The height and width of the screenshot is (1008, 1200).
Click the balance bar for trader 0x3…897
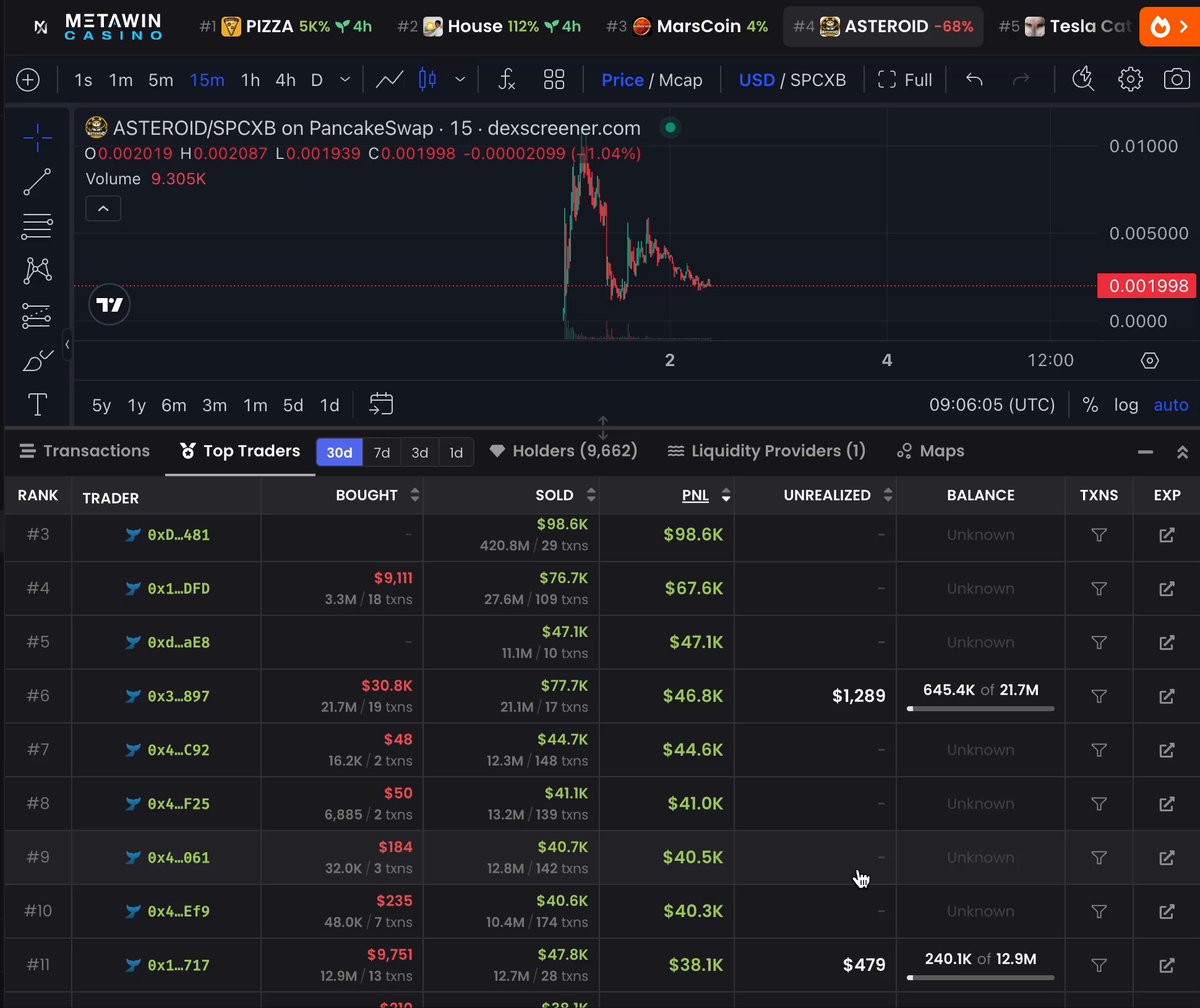coord(980,708)
